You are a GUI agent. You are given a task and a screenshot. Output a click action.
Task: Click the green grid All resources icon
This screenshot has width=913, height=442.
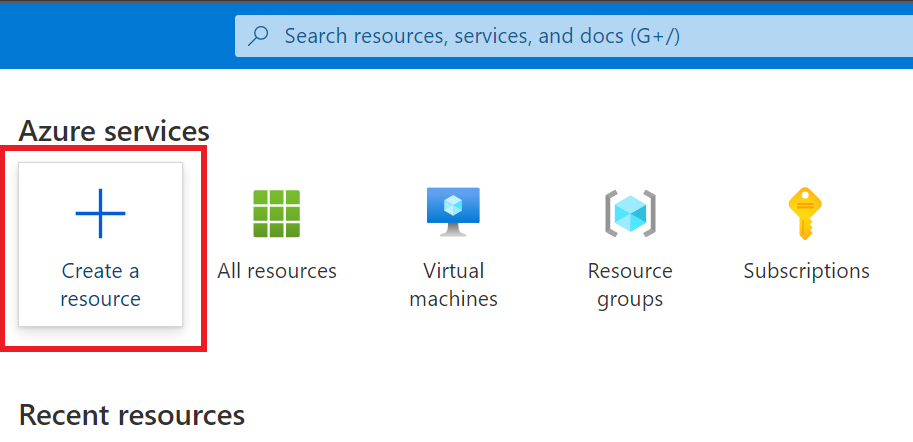point(277,212)
